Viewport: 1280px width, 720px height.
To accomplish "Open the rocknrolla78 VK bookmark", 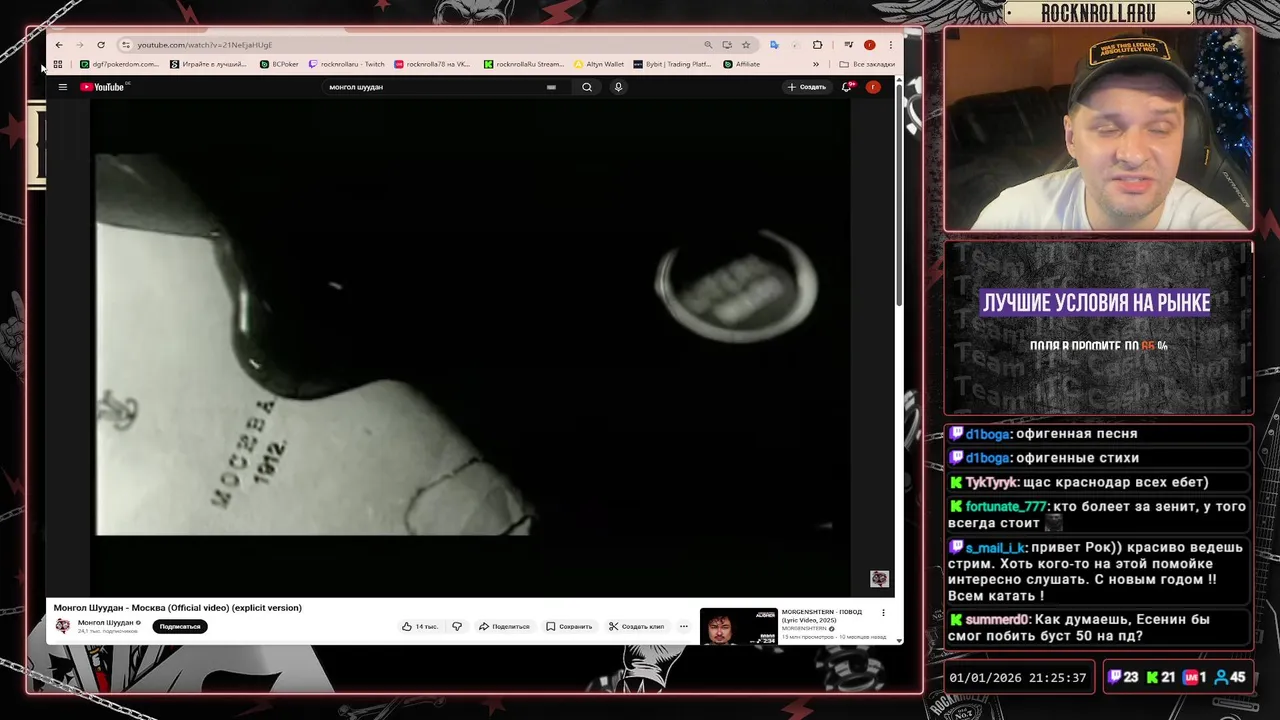I will pyautogui.click(x=432, y=64).
